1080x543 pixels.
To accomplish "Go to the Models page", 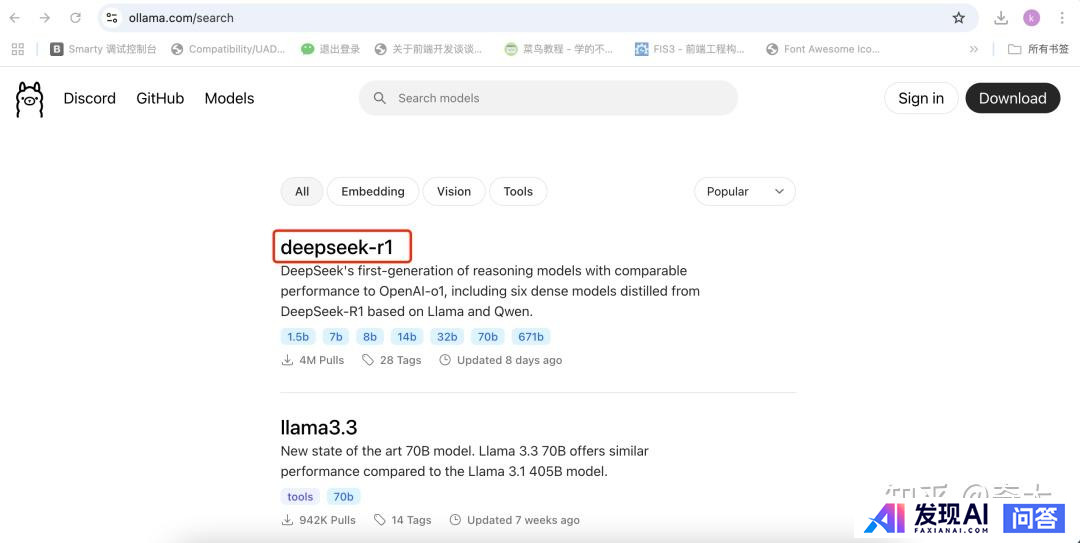I will 229,98.
